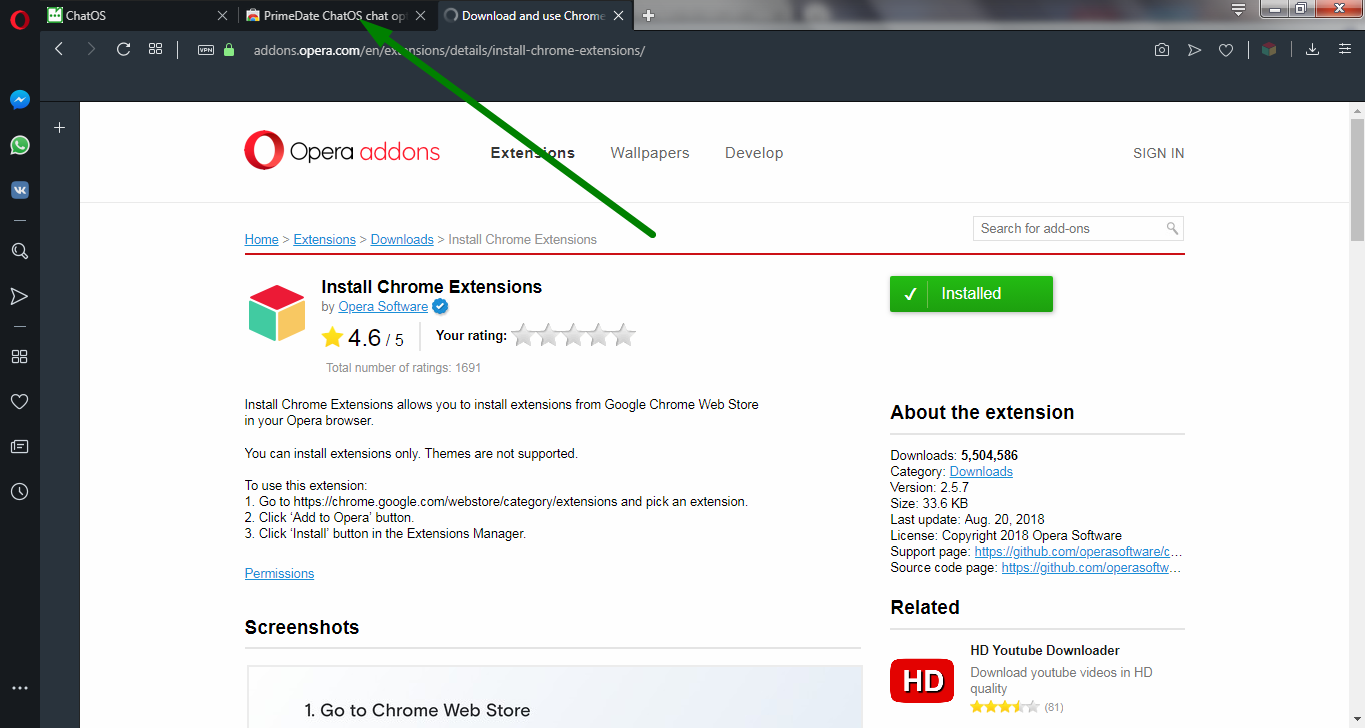Screen dimensions: 1365x728
Task: Open a new tab with plus button
Action: pos(649,15)
